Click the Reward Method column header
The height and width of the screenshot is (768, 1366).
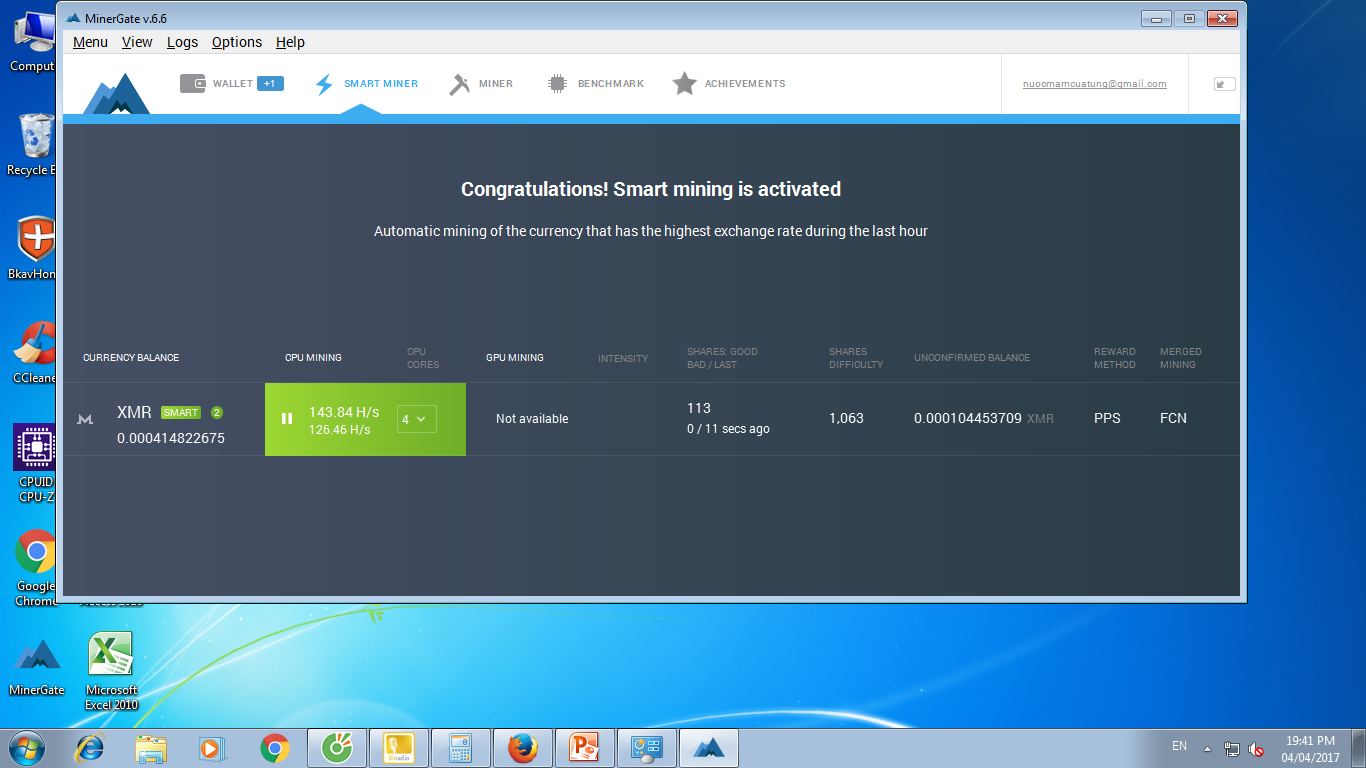1115,358
